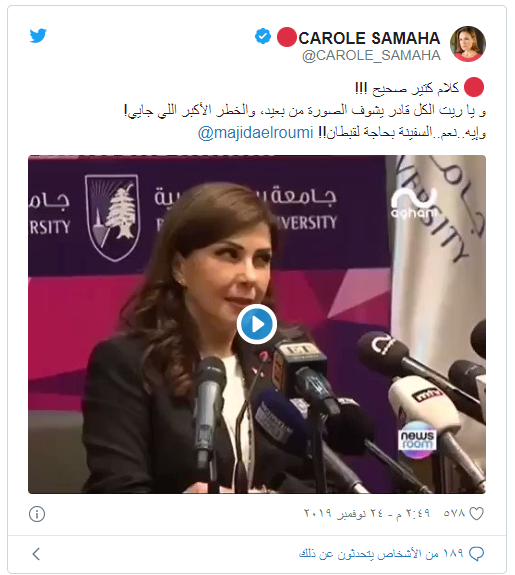The image size is (515, 575).
Task: Click the like count number
Action: point(454,513)
